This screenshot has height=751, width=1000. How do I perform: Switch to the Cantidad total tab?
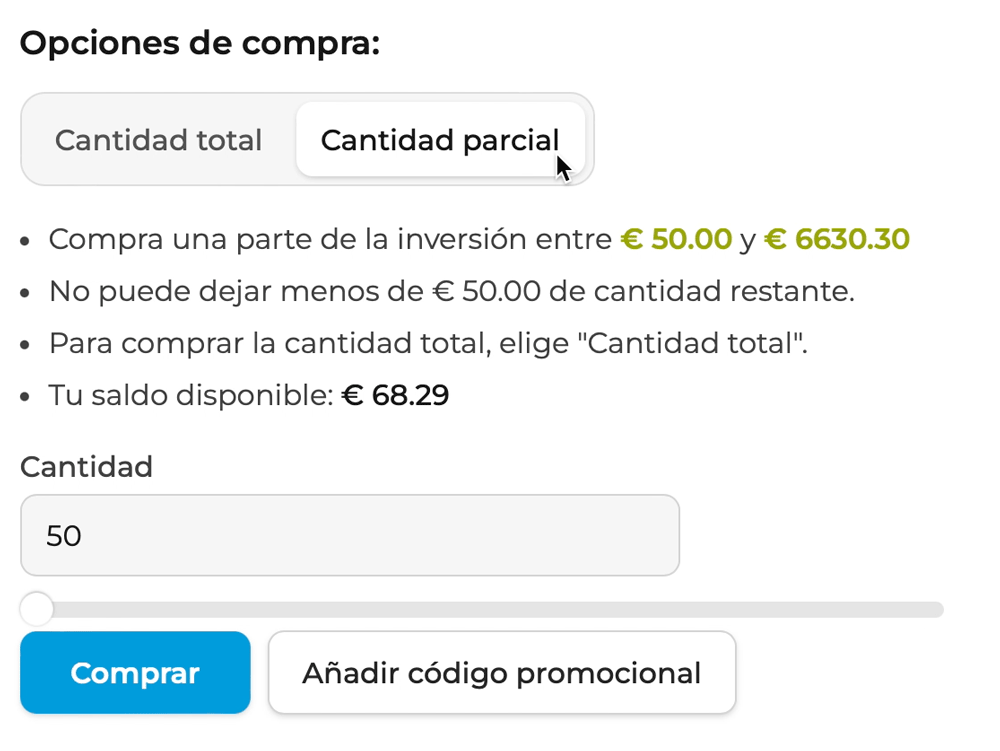click(158, 140)
